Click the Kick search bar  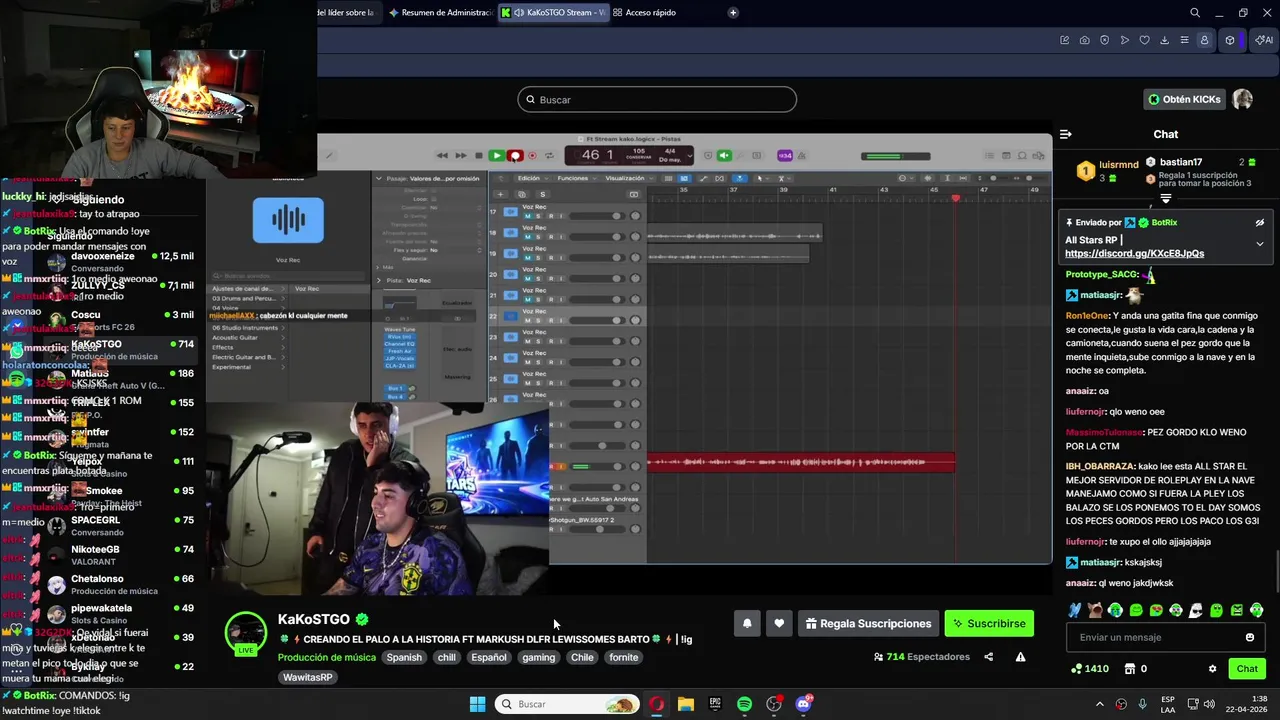click(x=657, y=100)
